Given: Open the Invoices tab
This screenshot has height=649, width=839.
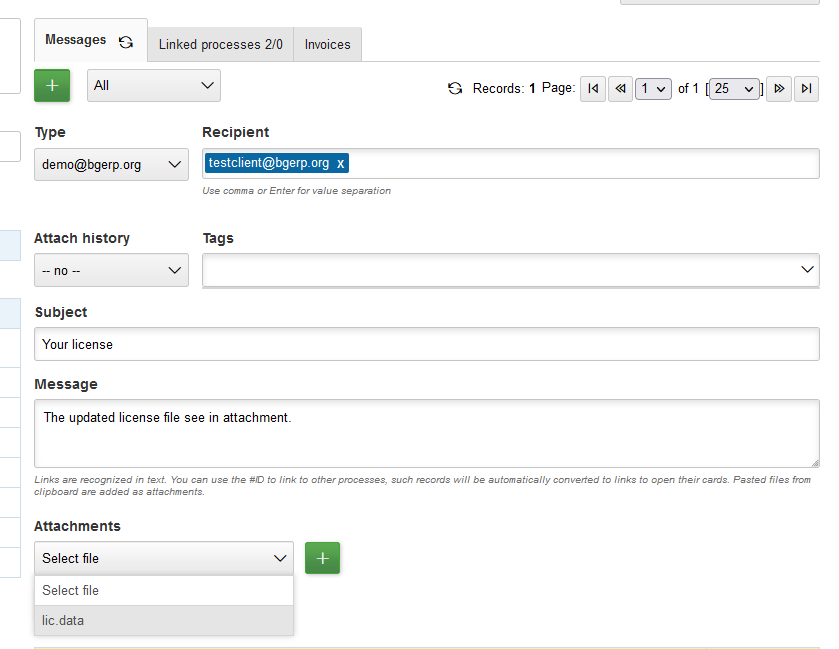Looking at the screenshot, I should click(327, 44).
